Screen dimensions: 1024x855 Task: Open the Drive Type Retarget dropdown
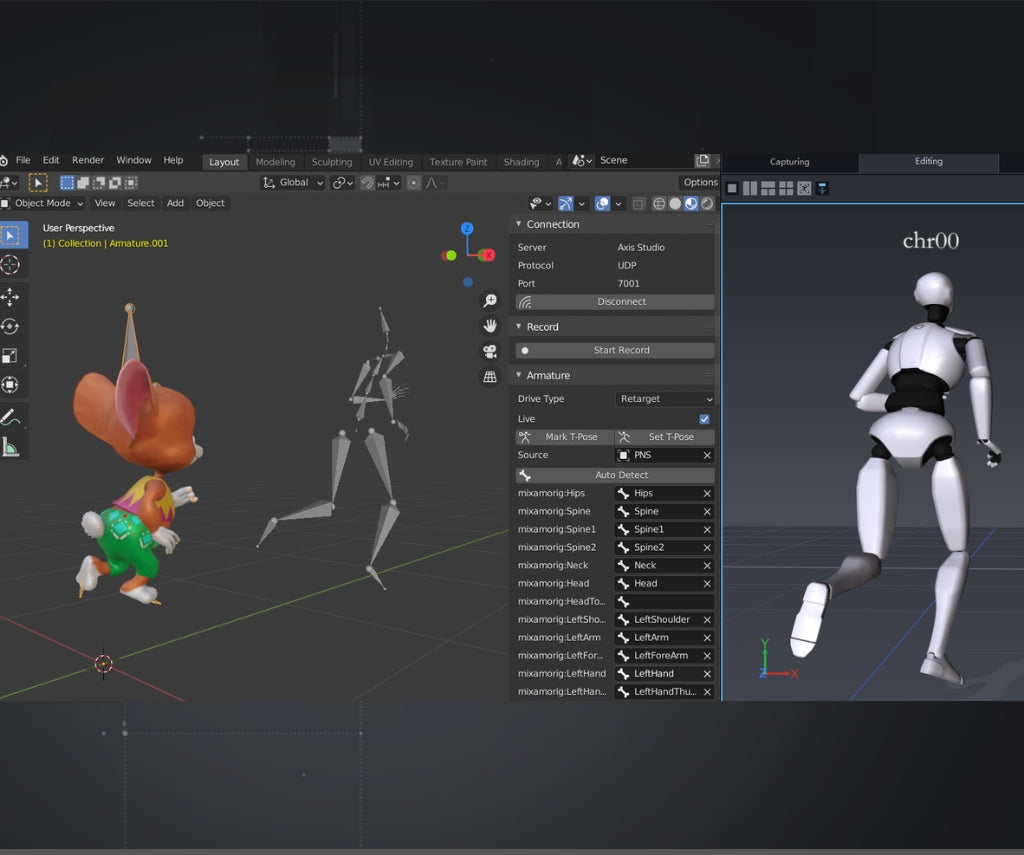664,398
